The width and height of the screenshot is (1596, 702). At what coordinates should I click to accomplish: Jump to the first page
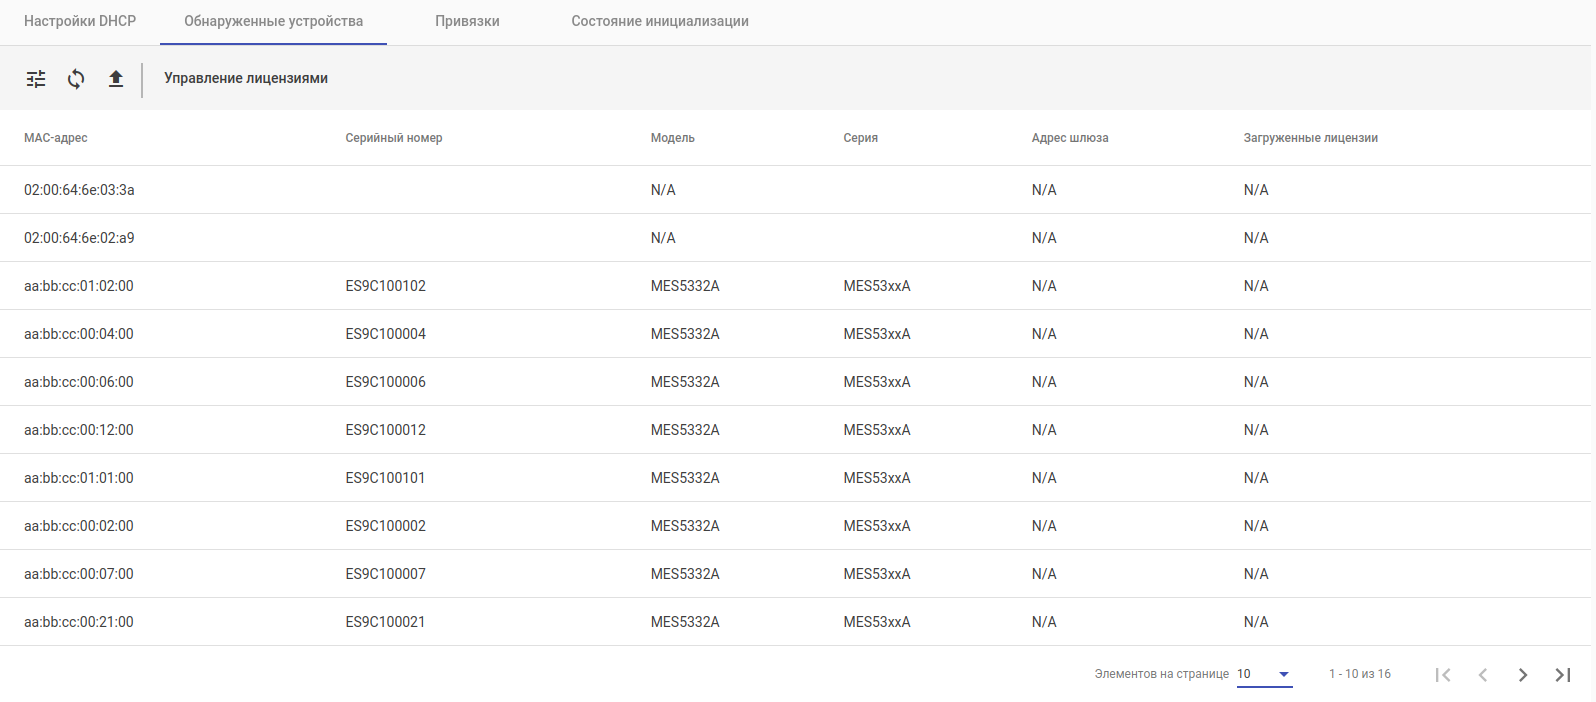1442,675
